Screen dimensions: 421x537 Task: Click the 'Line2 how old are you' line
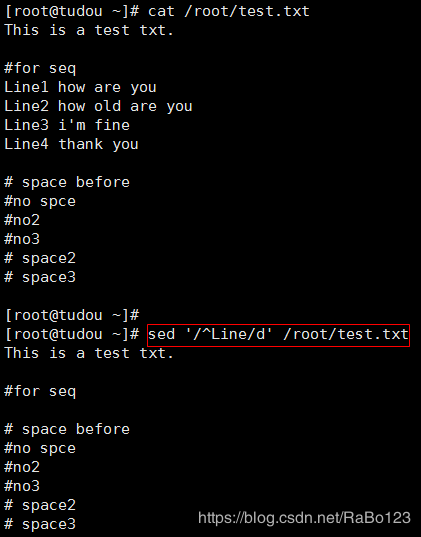98,106
